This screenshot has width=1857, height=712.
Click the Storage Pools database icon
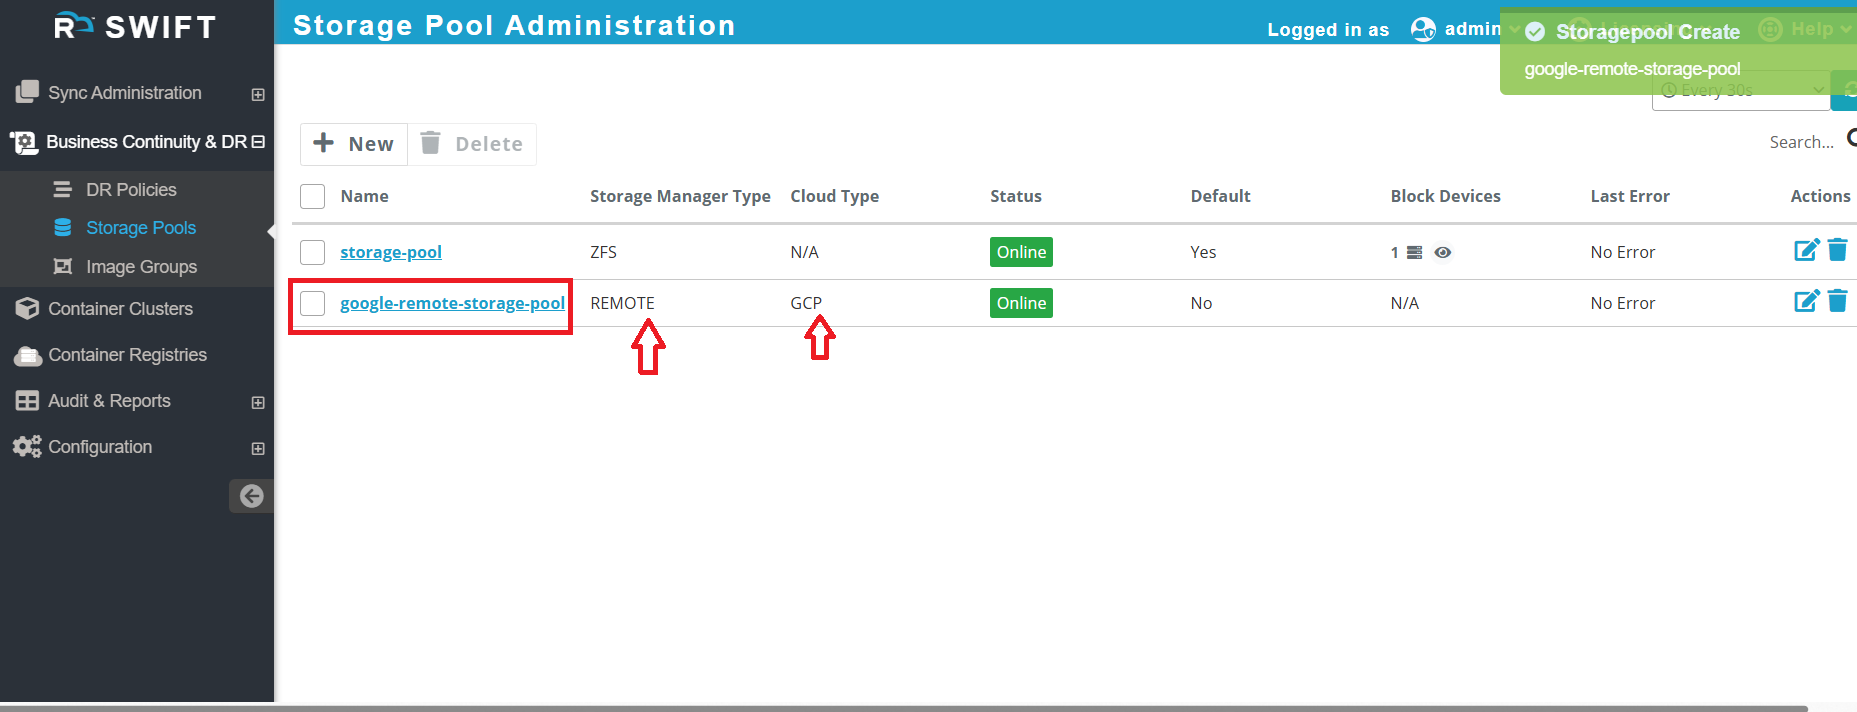click(62, 227)
